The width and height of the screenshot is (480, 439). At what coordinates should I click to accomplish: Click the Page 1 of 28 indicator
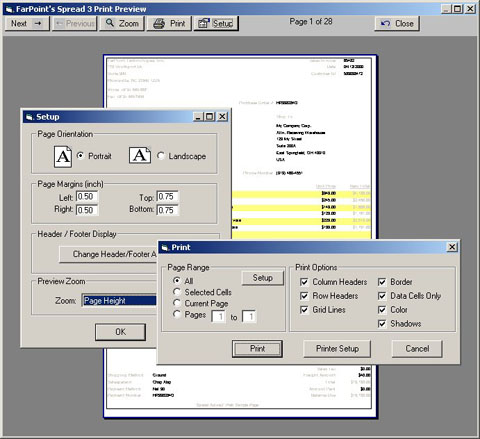coord(311,22)
